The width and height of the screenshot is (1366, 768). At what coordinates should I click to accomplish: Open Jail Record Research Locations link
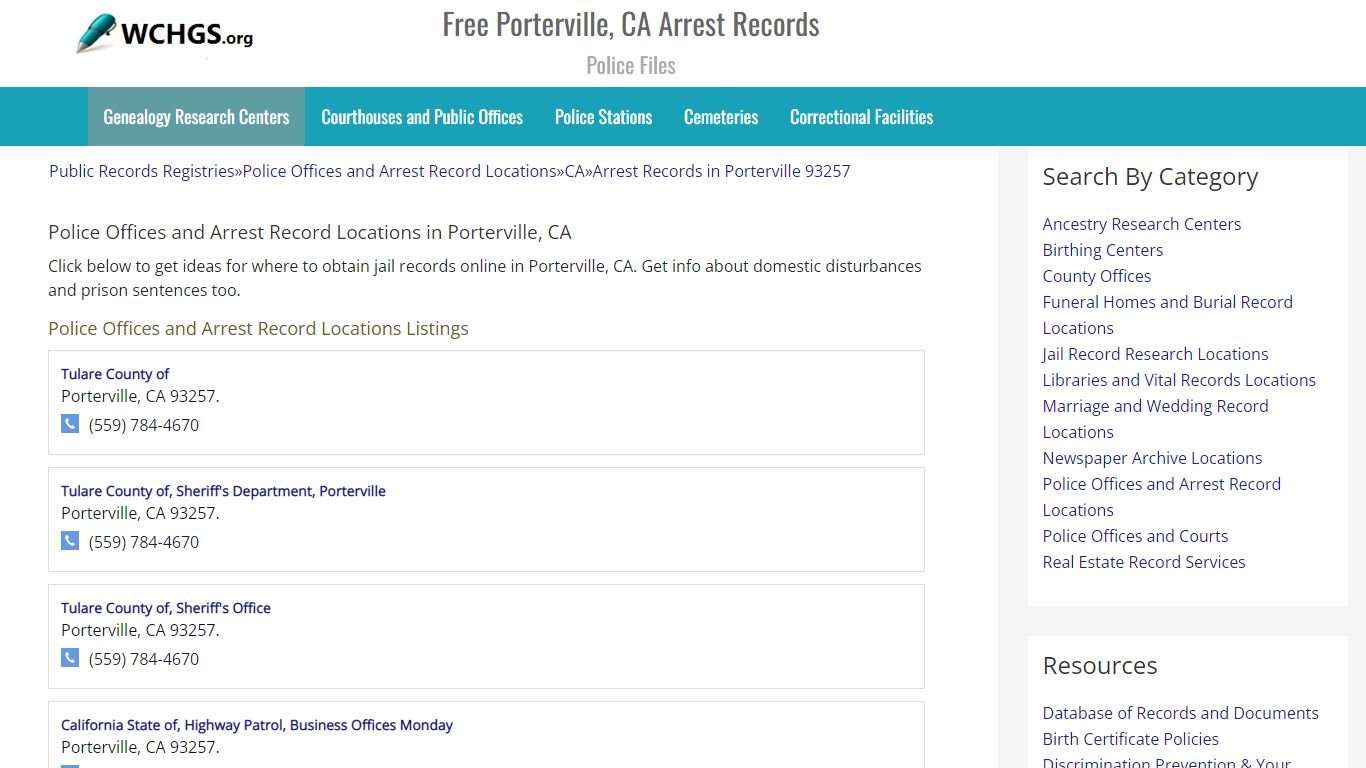(1155, 354)
